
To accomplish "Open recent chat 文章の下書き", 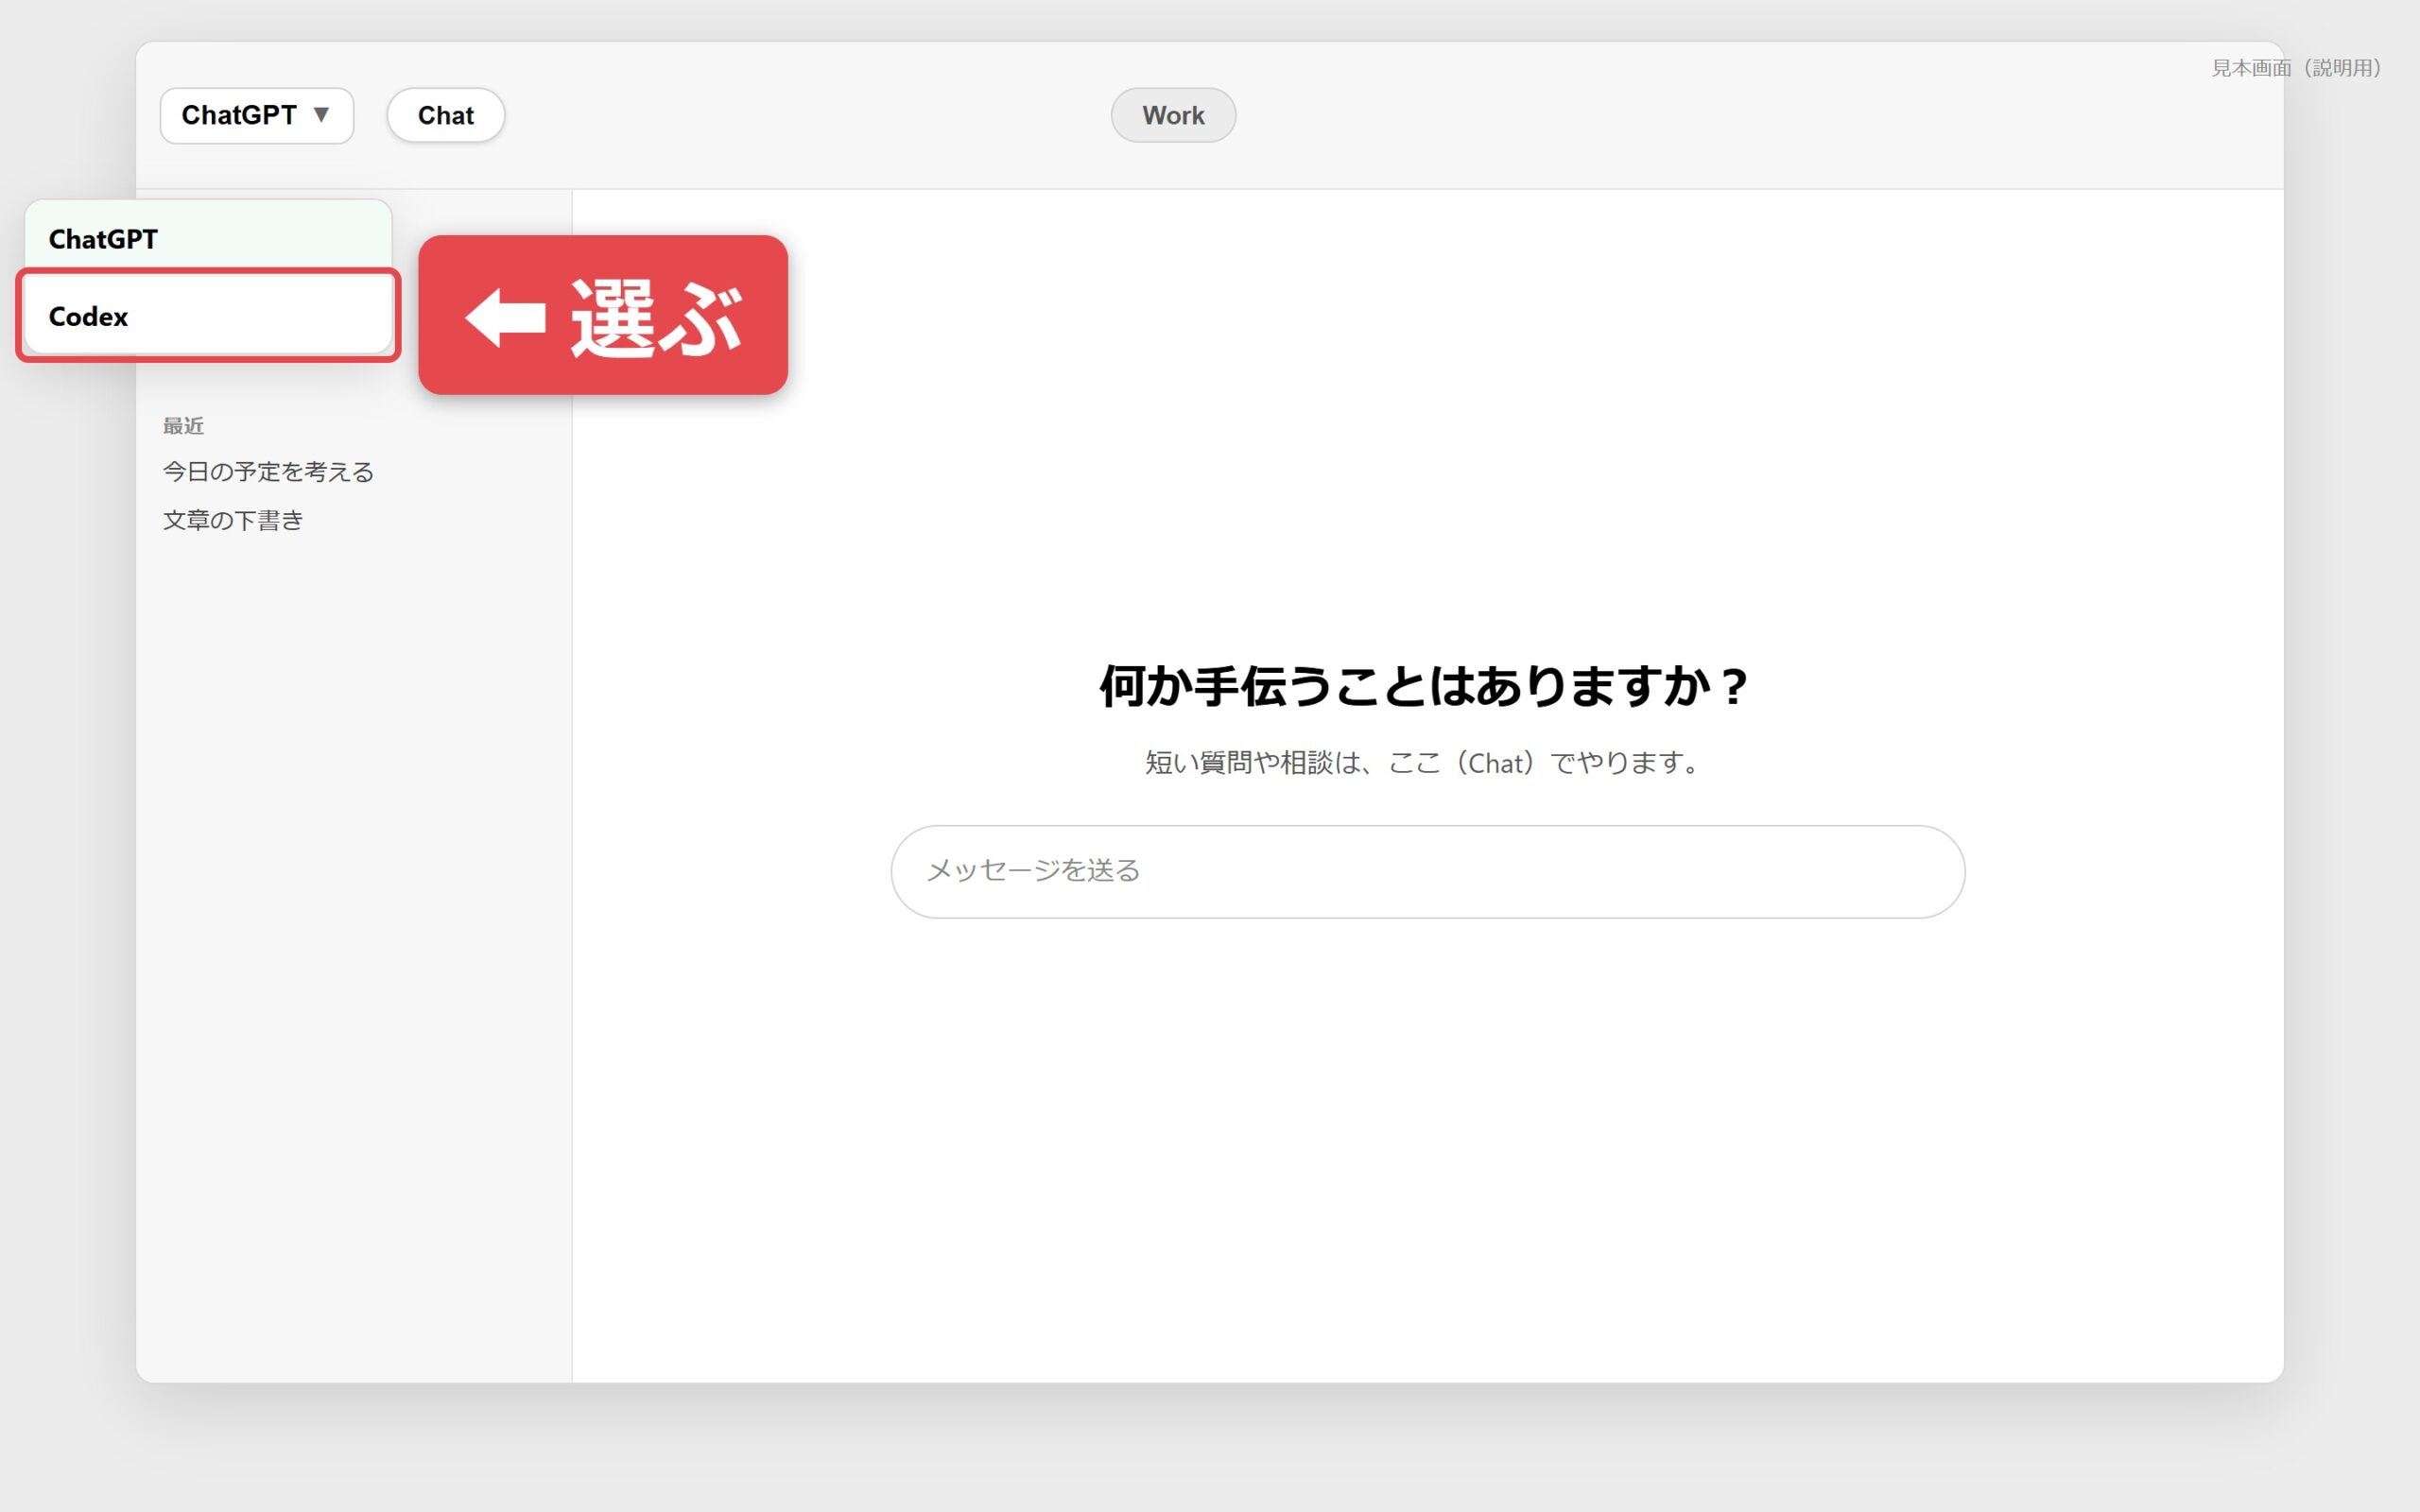I will [233, 520].
